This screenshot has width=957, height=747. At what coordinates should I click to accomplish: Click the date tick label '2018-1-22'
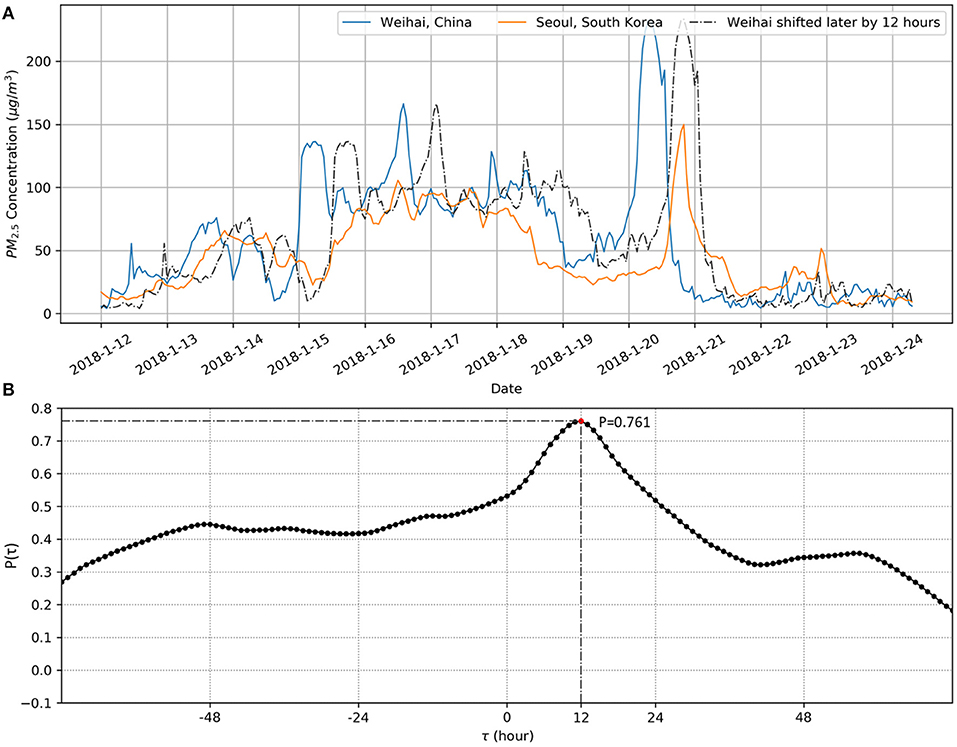click(760, 354)
